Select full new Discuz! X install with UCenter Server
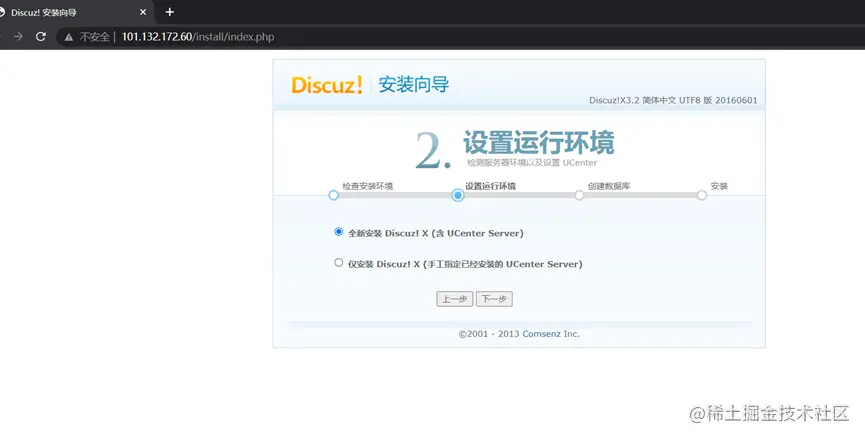865x439 pixels. point(339,232)
